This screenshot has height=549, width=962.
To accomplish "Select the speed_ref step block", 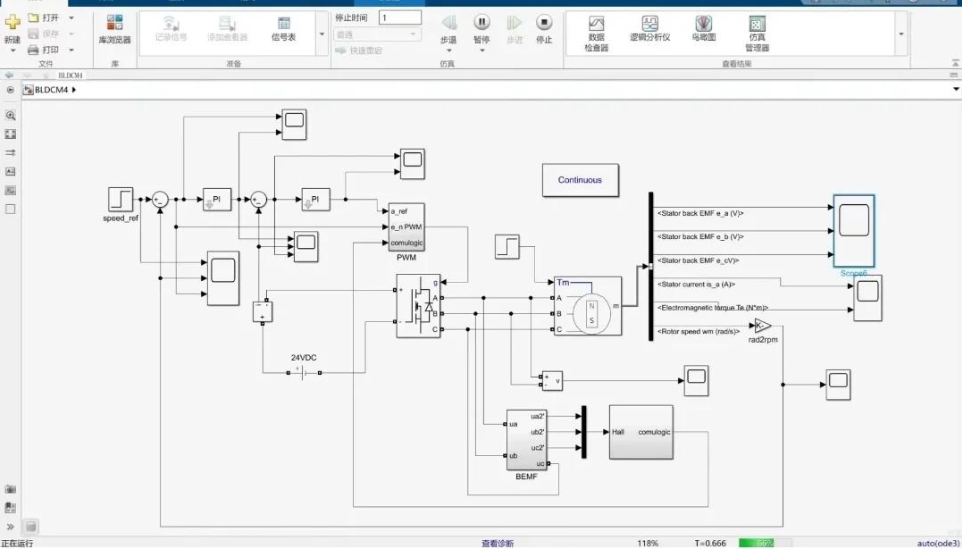I will click(120, 199).
